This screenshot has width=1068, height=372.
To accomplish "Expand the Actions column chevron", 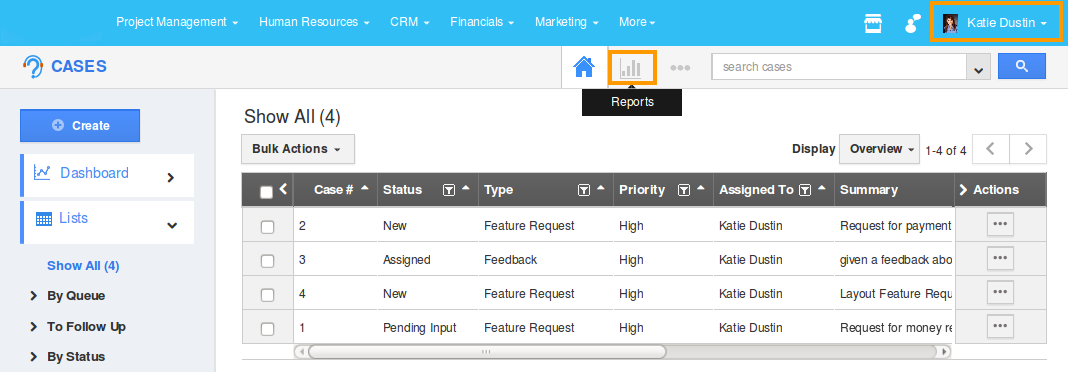I will point(963,190).
